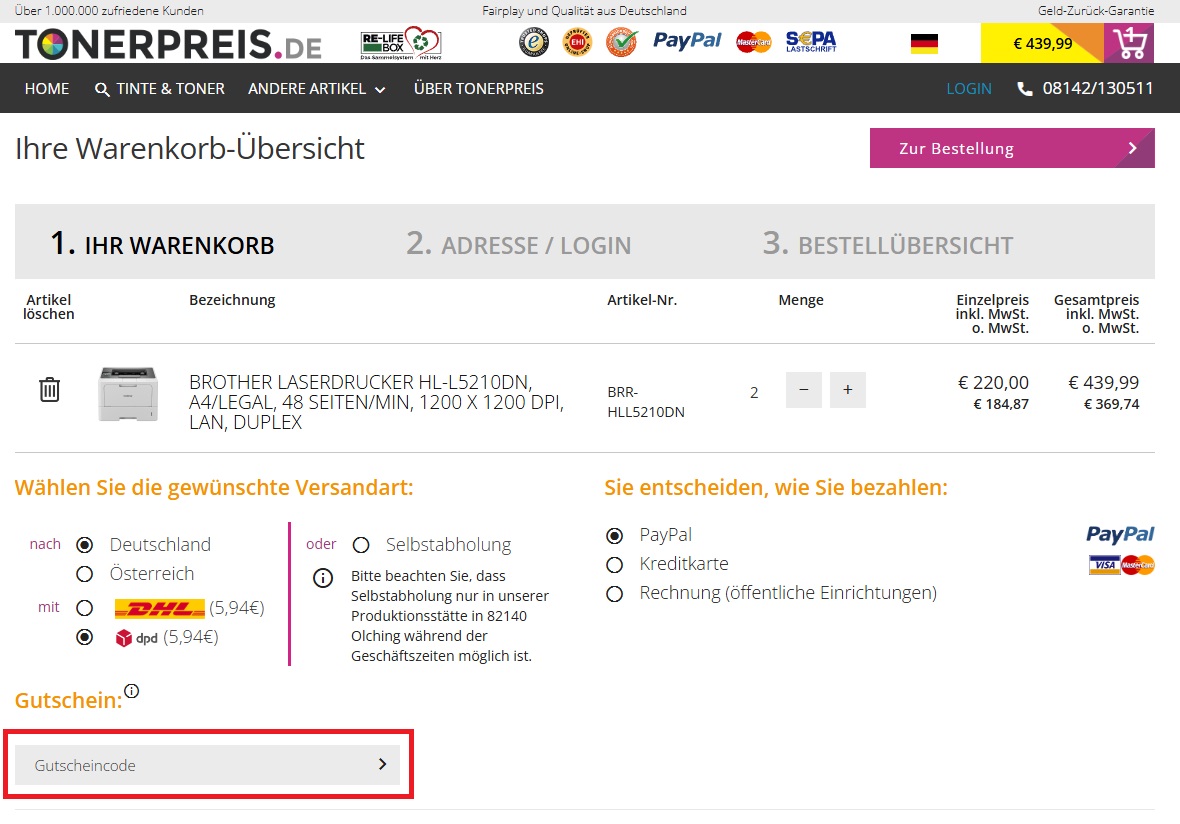Submit voucher with the arrow chevron
The width and height of the screenshot is (1180, 824).
[382, 765]
